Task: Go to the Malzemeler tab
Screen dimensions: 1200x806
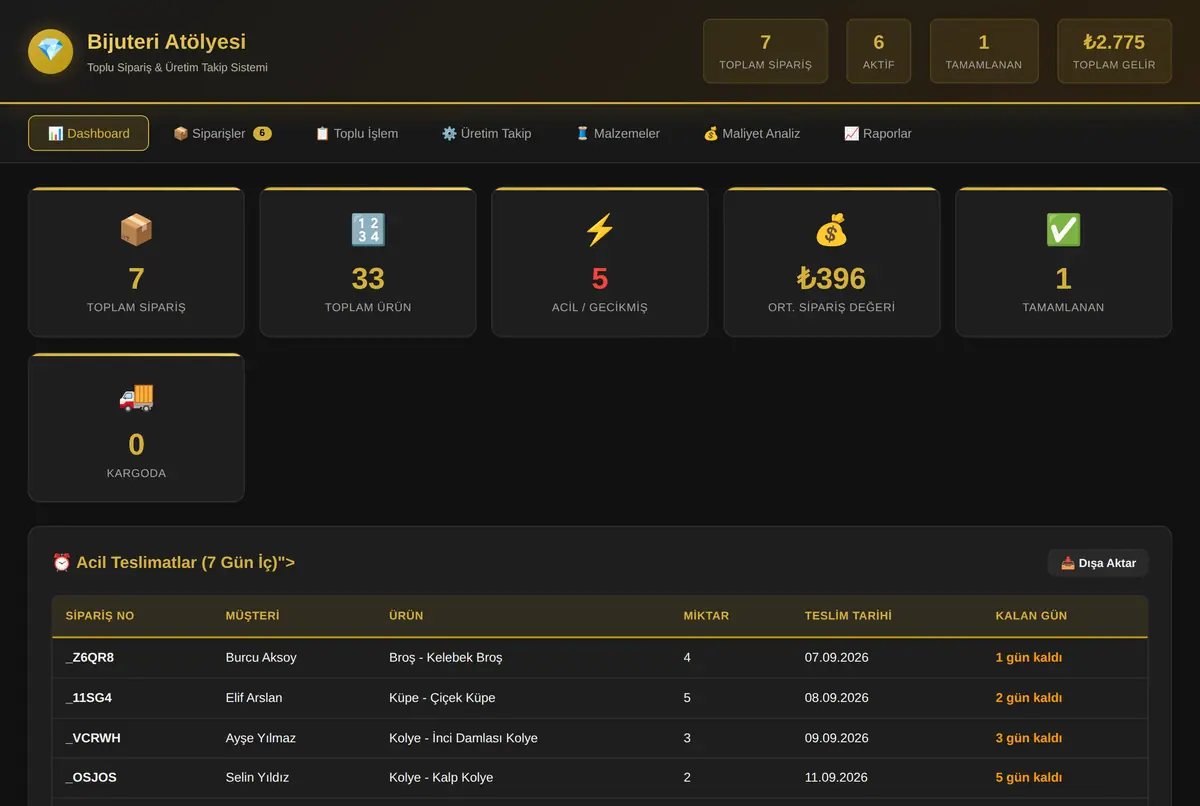Action: 617,133
